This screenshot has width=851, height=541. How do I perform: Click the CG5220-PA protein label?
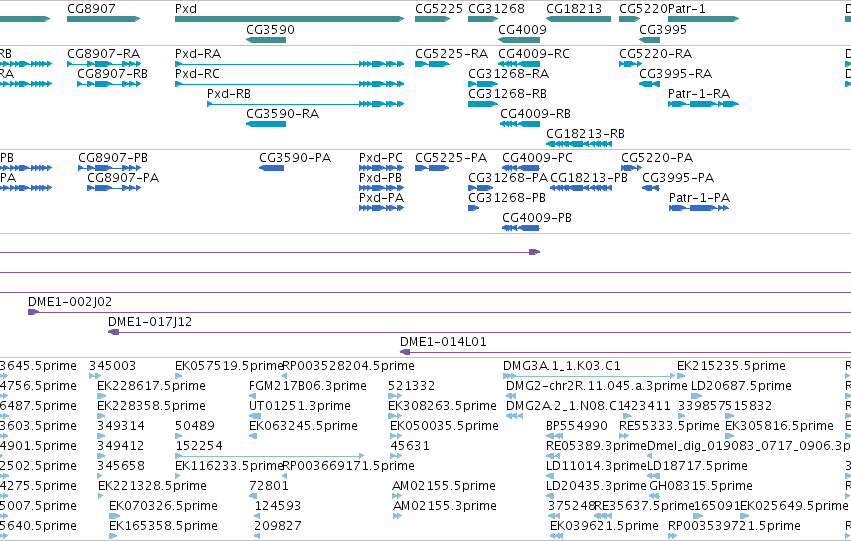pyautogui.click(x=657, y=158)
